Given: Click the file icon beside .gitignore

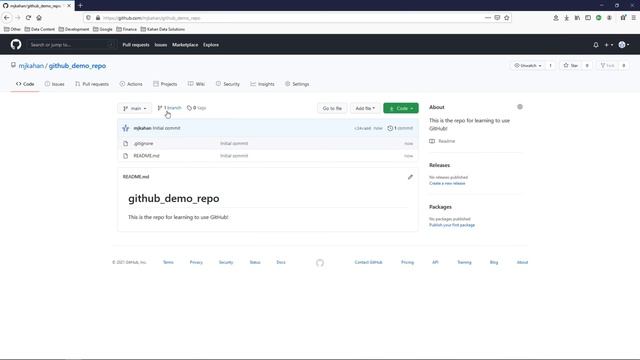Looking at the screenshot, I should coord(126,144).
